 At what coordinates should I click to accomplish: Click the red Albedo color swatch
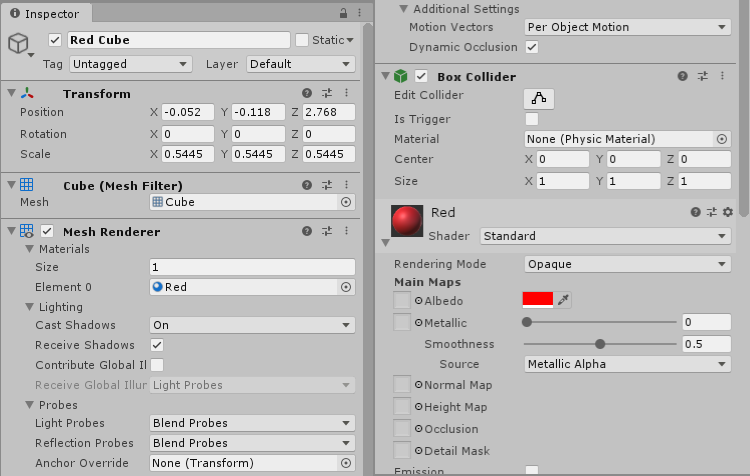[x=537, y=300]
